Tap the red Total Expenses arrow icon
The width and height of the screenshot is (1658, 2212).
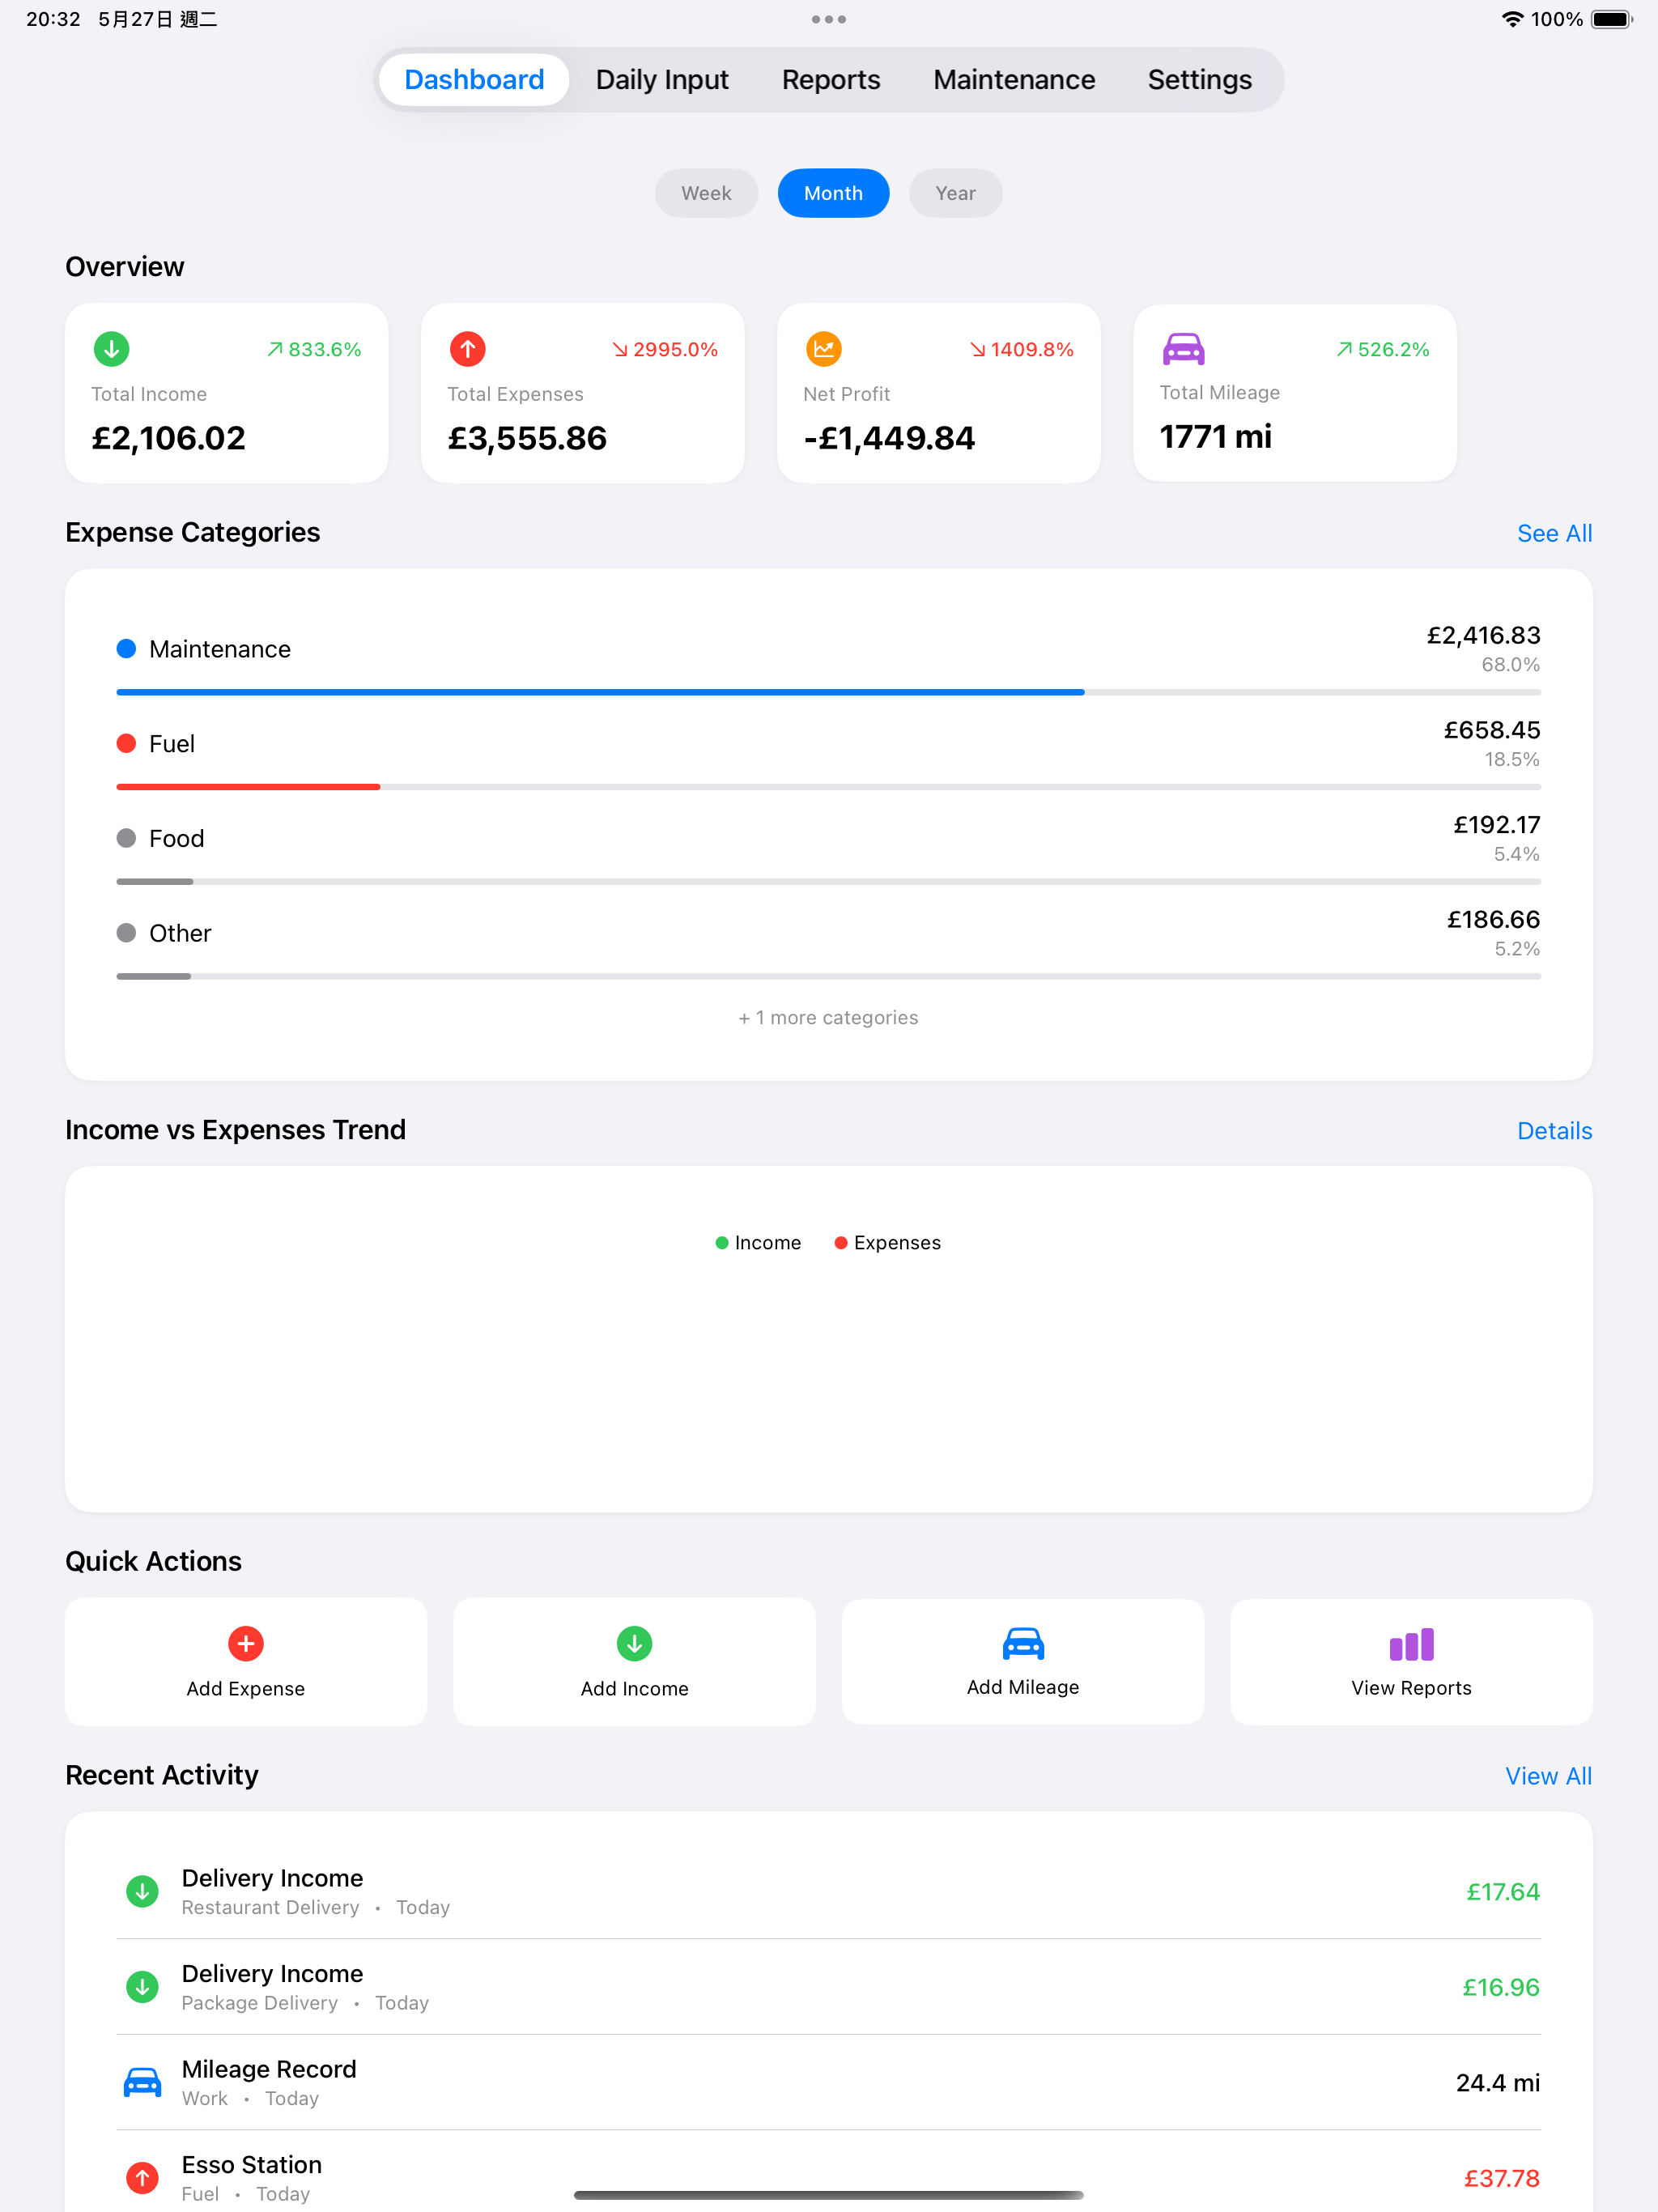pos(467,349)
